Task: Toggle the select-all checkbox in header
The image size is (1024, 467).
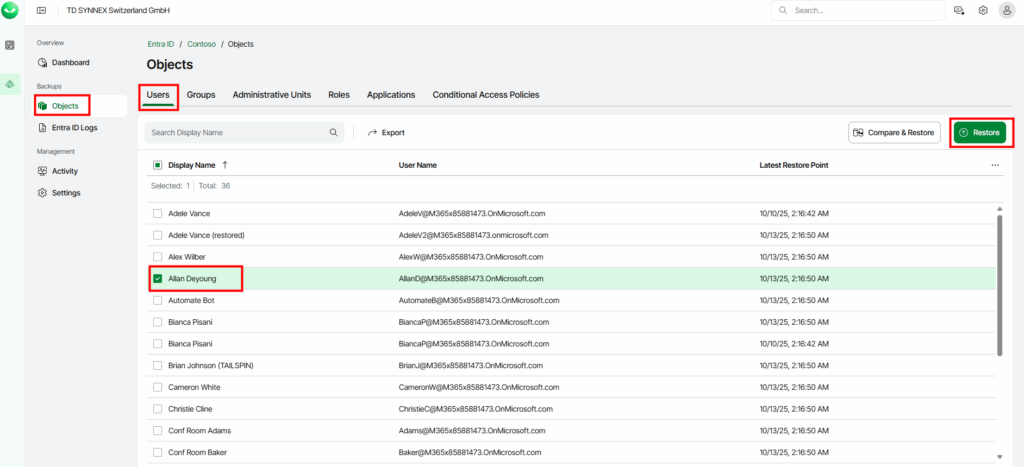Action: pos(157,165)
